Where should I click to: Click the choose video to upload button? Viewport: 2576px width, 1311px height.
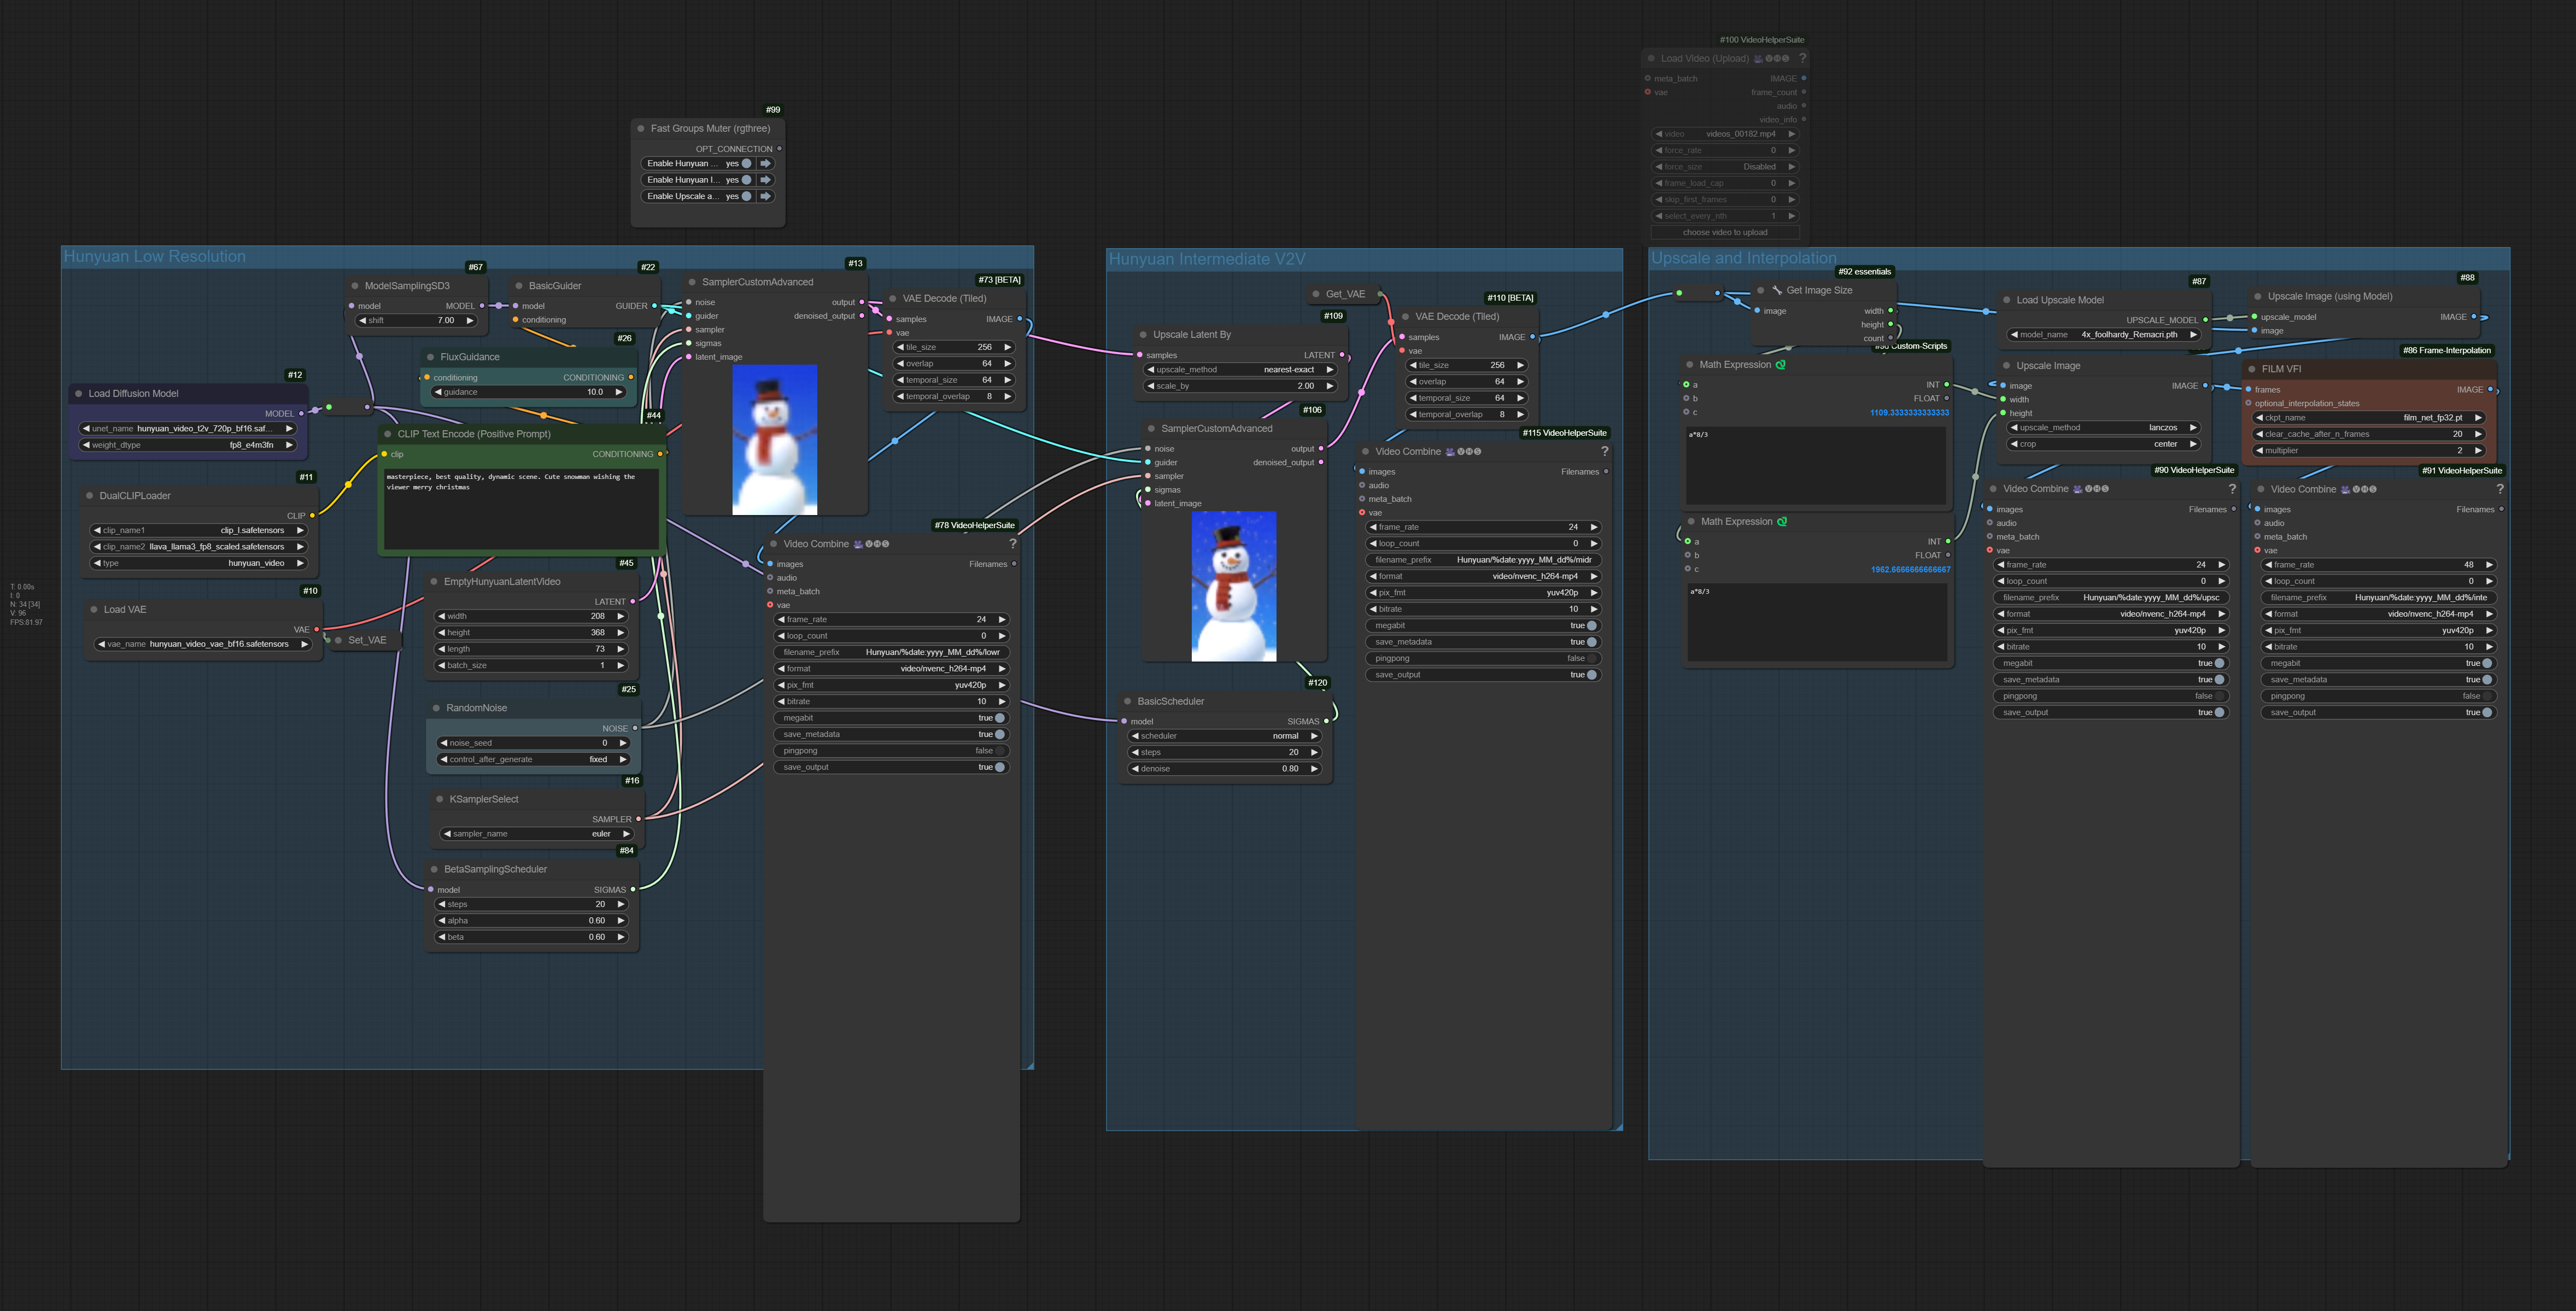pos(1724,232)
